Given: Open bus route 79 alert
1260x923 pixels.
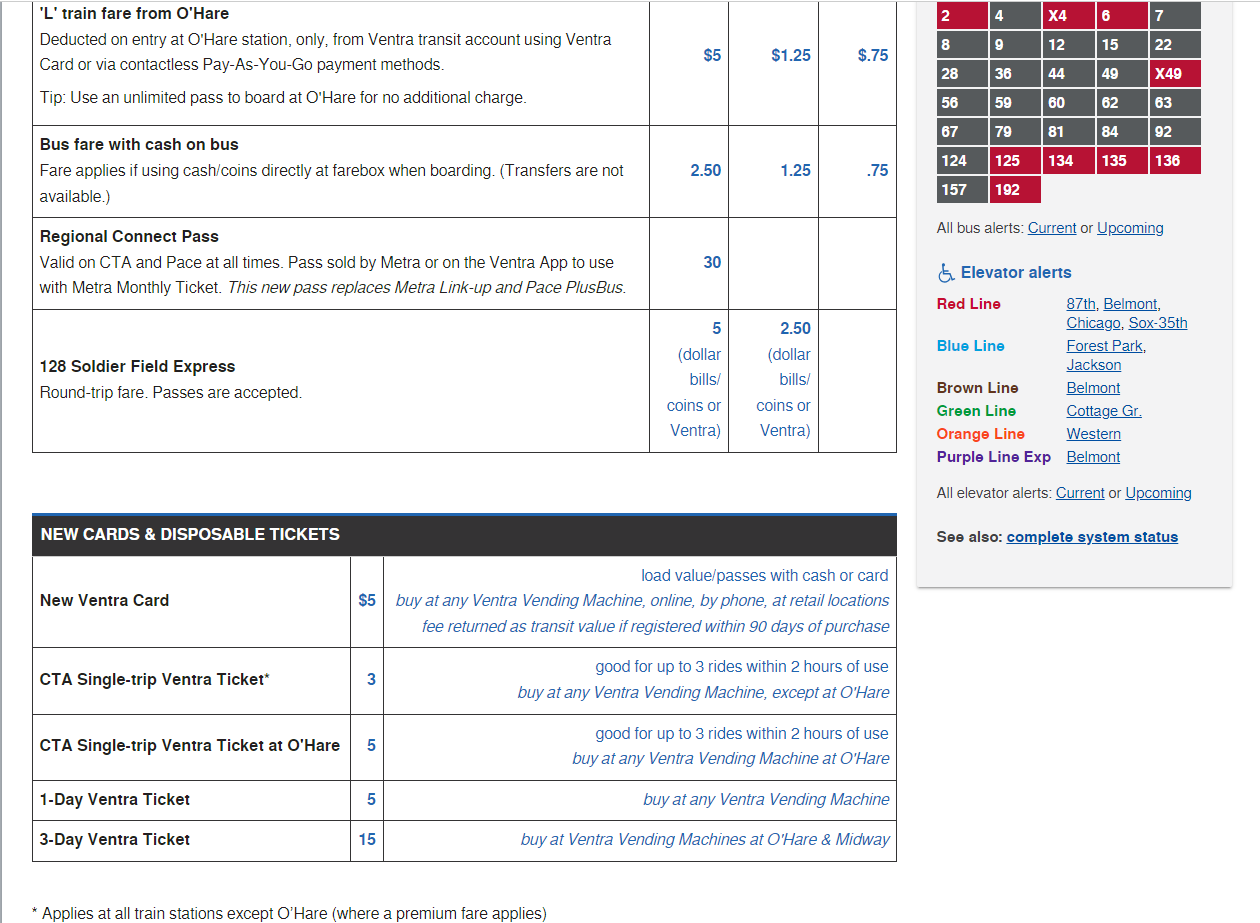Looking at the screenshot, I should pyautogui.click(x=1015, y=132).
